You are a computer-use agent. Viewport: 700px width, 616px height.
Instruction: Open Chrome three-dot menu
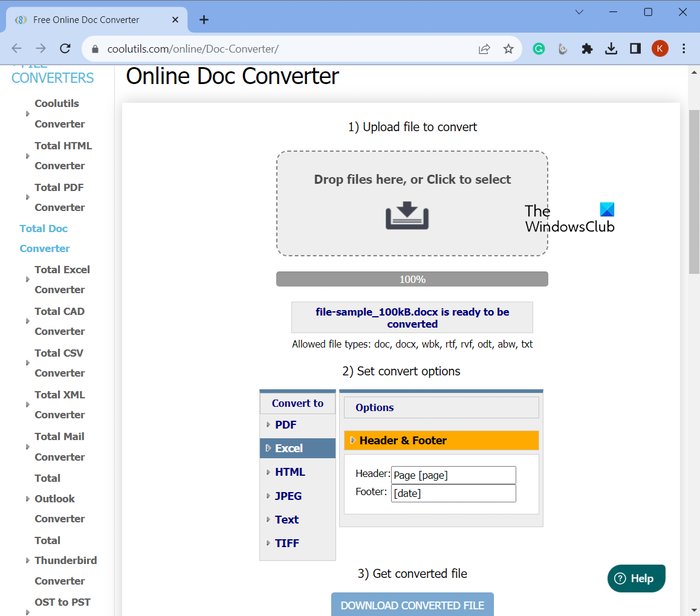coord(683,49)
